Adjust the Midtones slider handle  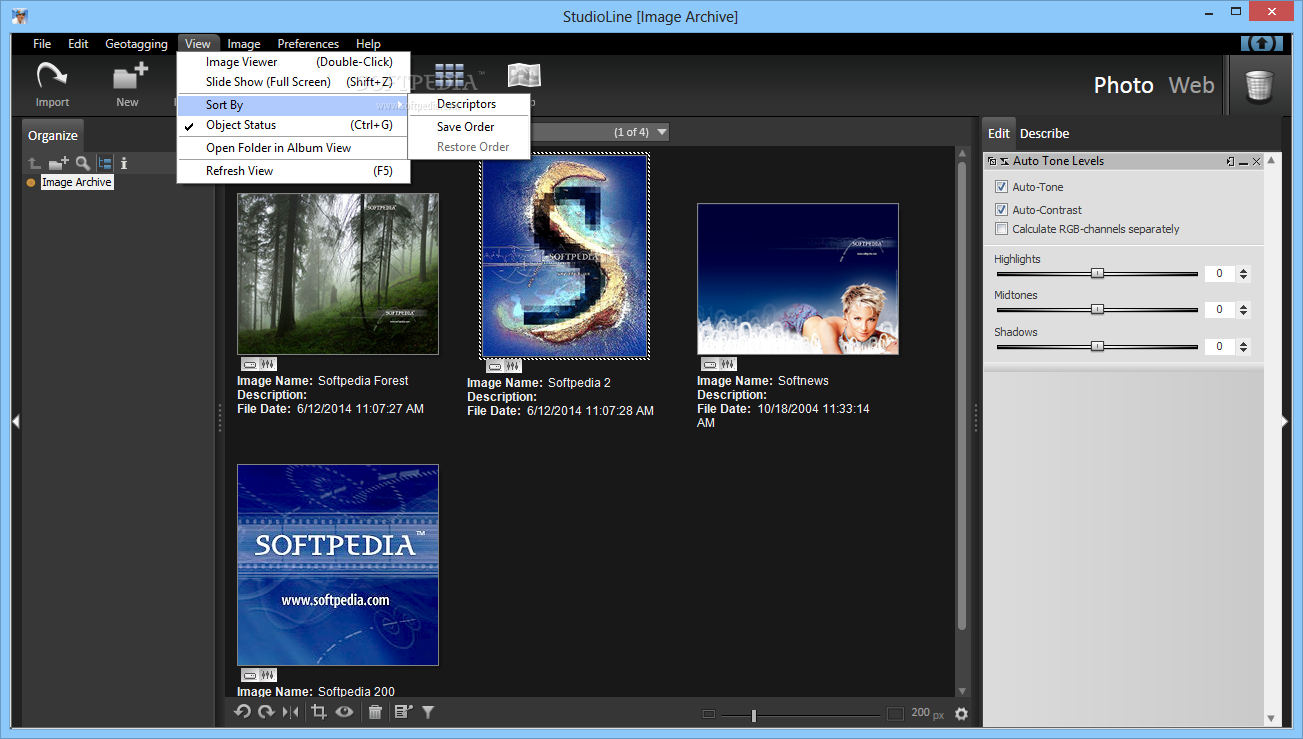coord(1097,309)
